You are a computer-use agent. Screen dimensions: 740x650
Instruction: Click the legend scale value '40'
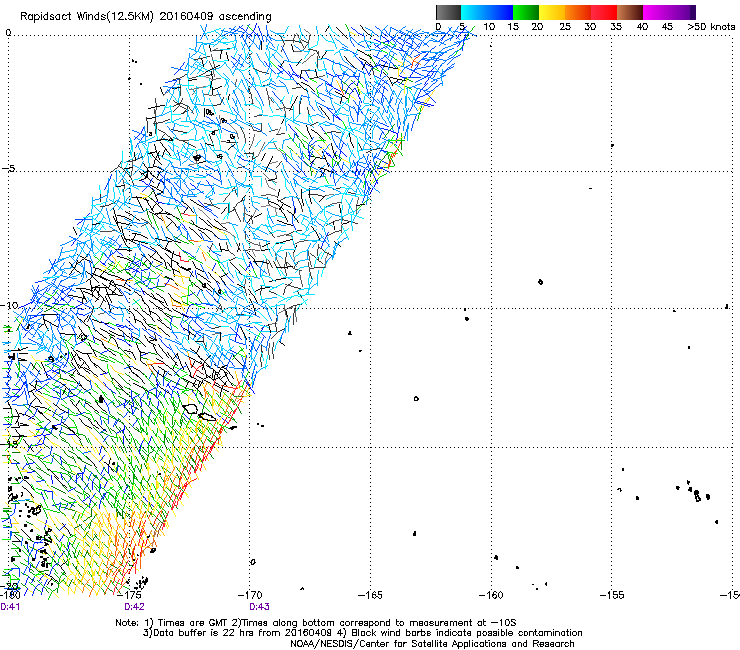click(642, 27)
